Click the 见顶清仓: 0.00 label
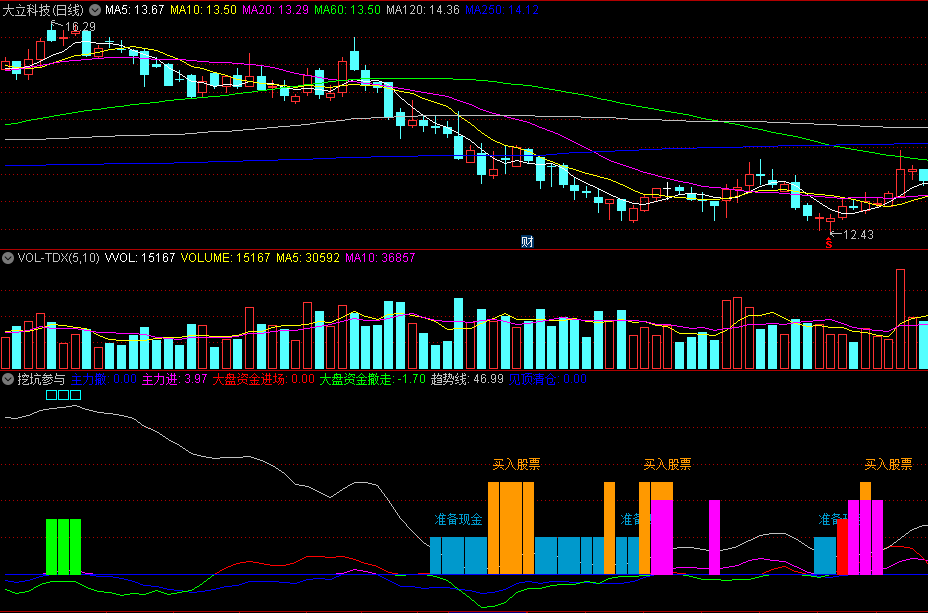The height and width of the screenshot is (613, 928). [547, 379]
